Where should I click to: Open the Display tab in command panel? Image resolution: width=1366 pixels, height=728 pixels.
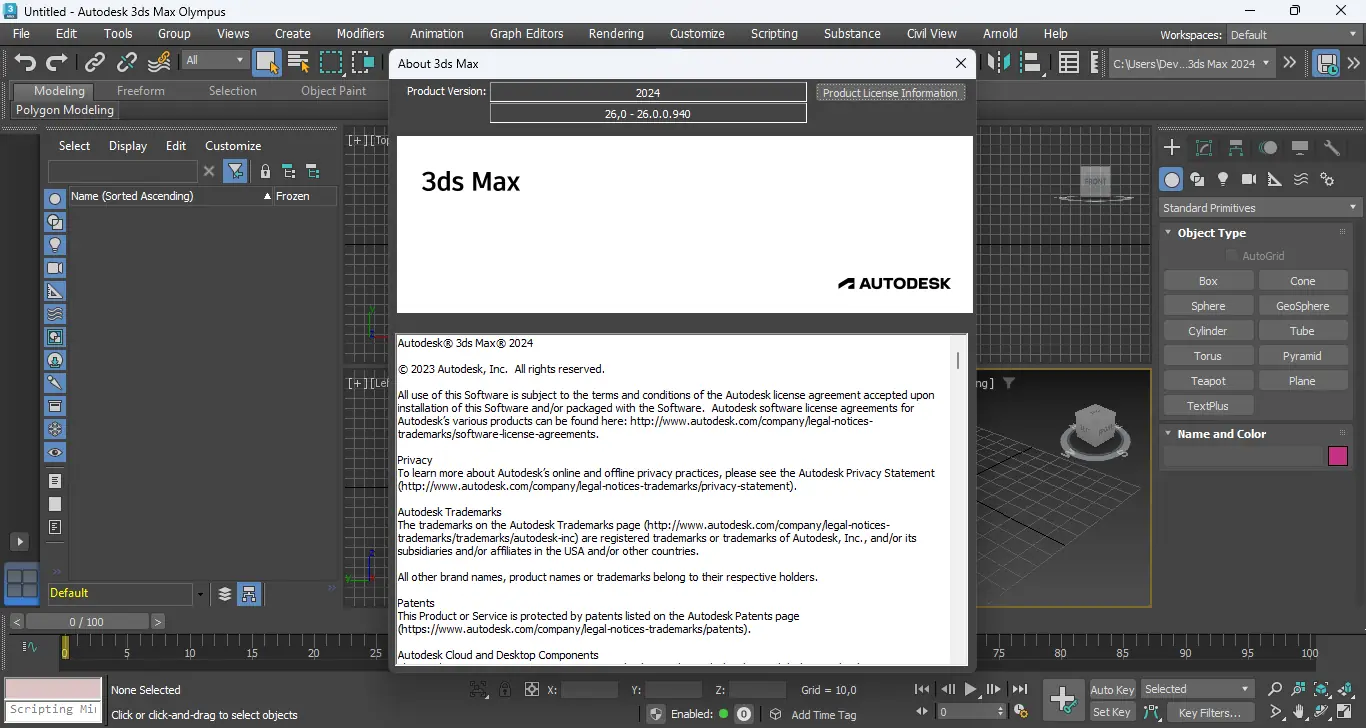tap(1300, 148)
